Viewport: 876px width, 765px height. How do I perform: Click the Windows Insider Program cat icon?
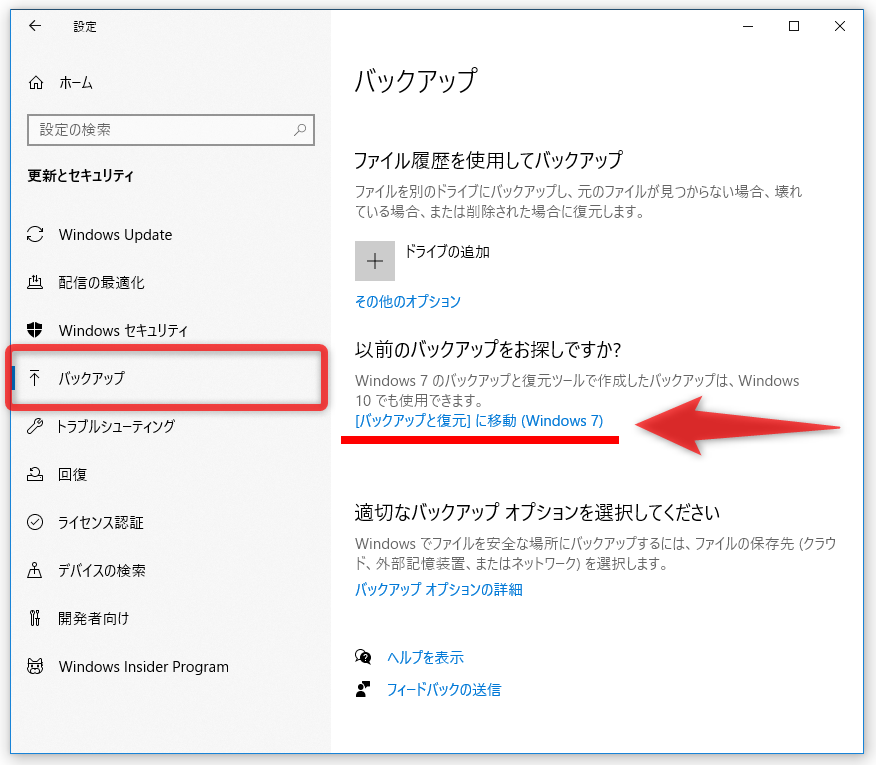[35, 666]
